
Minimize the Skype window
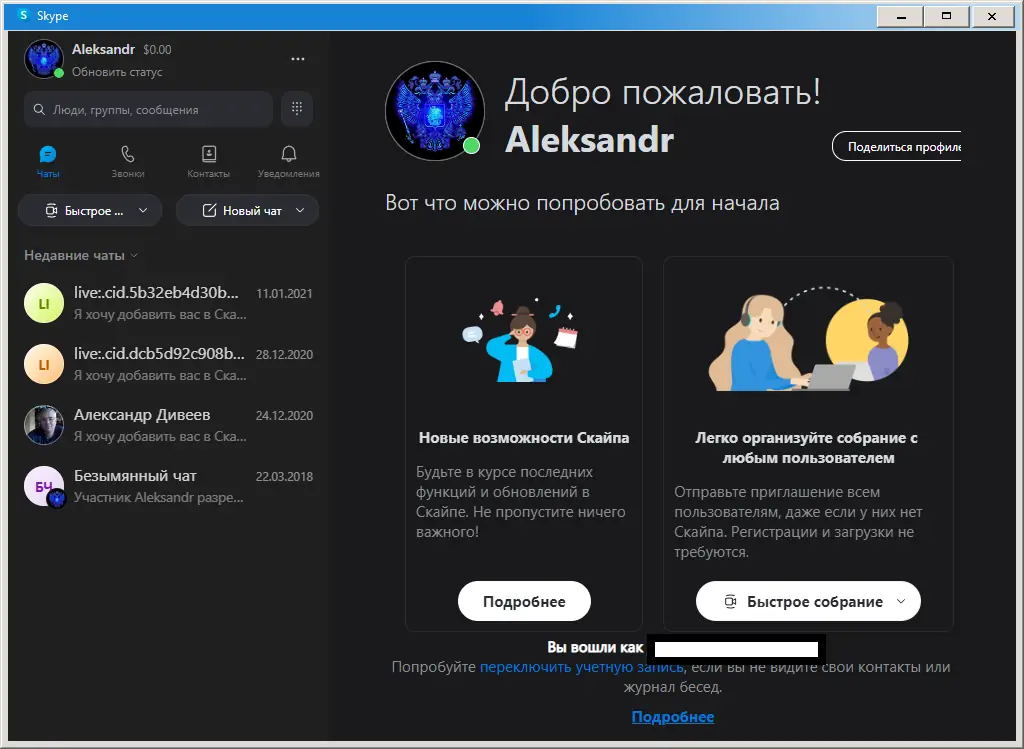click(x=901, y=16)
